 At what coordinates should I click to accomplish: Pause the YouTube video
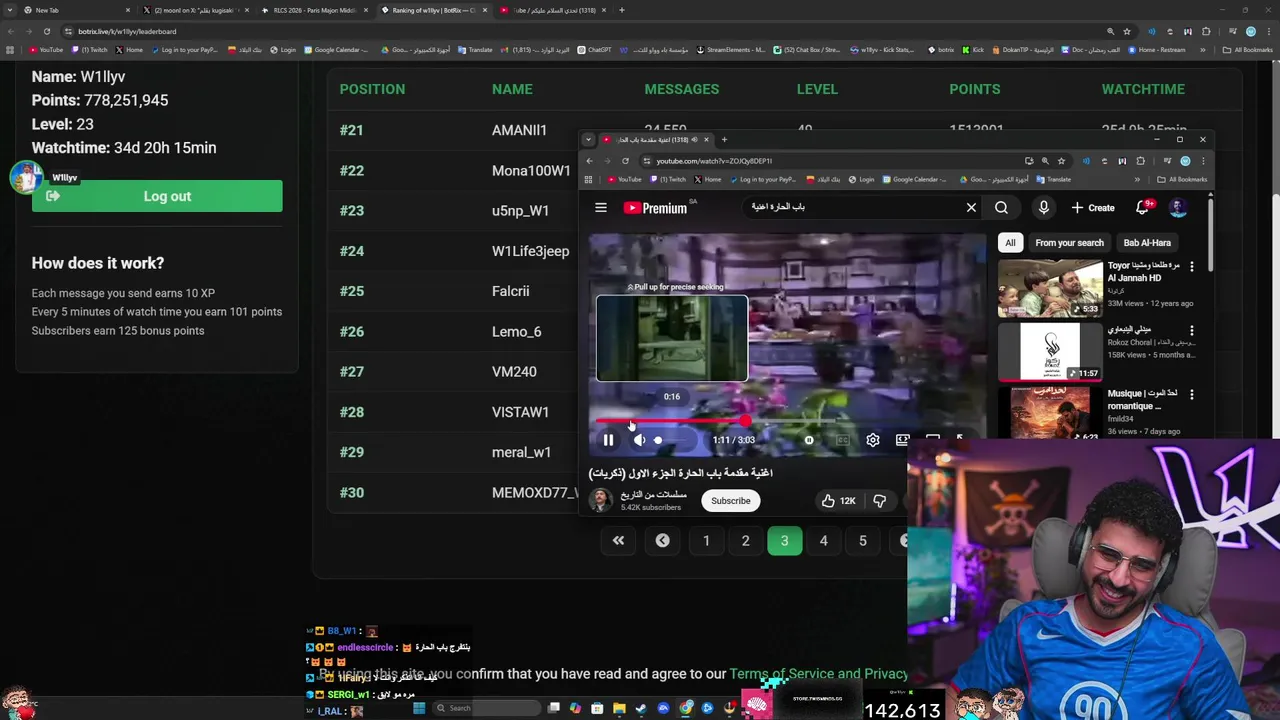608,440
